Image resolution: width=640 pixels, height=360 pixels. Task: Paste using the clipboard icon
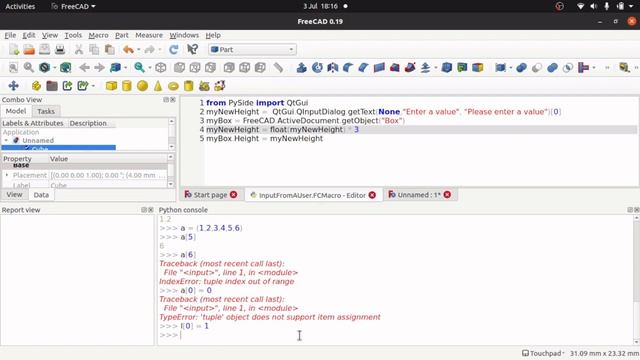pos(109,50)
